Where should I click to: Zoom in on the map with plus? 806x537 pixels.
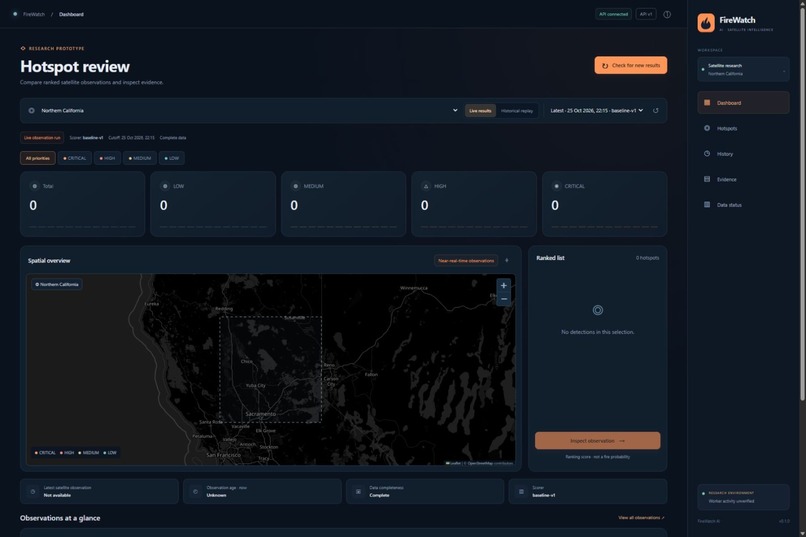click(x=504, y=285)
